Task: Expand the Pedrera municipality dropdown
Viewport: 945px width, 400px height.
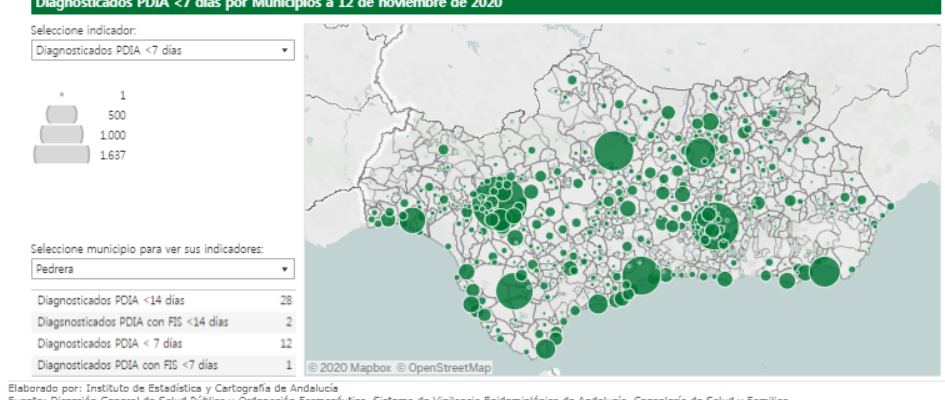Action: [162, 269]
